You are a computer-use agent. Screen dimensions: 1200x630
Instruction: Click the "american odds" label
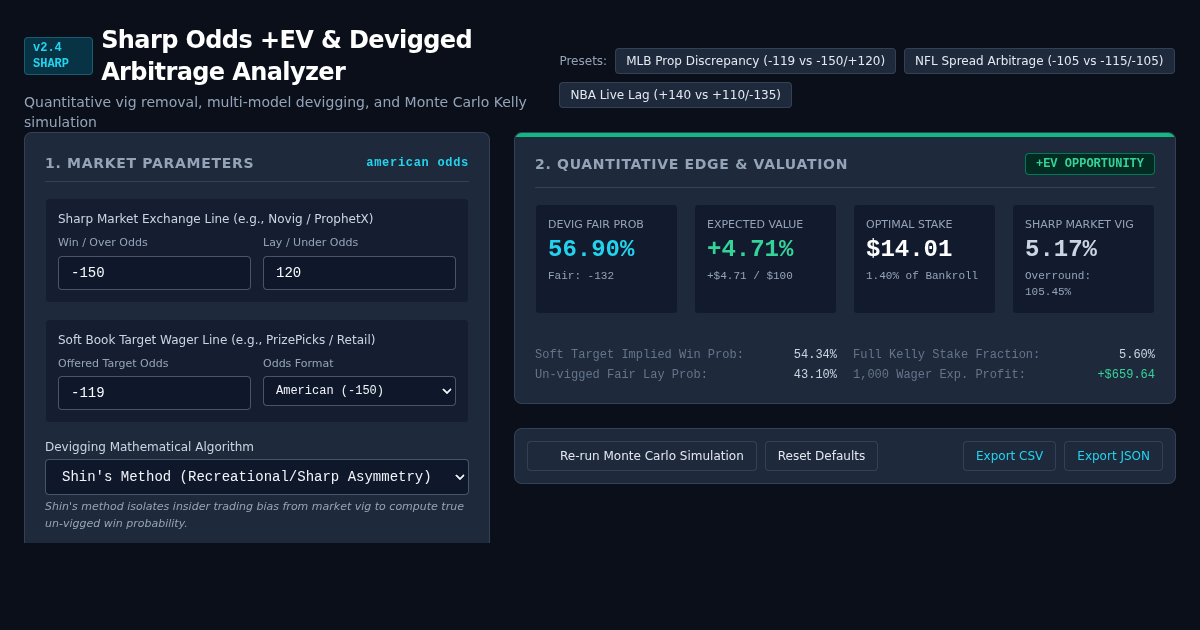pyautogui.click(x=417, y=163)
